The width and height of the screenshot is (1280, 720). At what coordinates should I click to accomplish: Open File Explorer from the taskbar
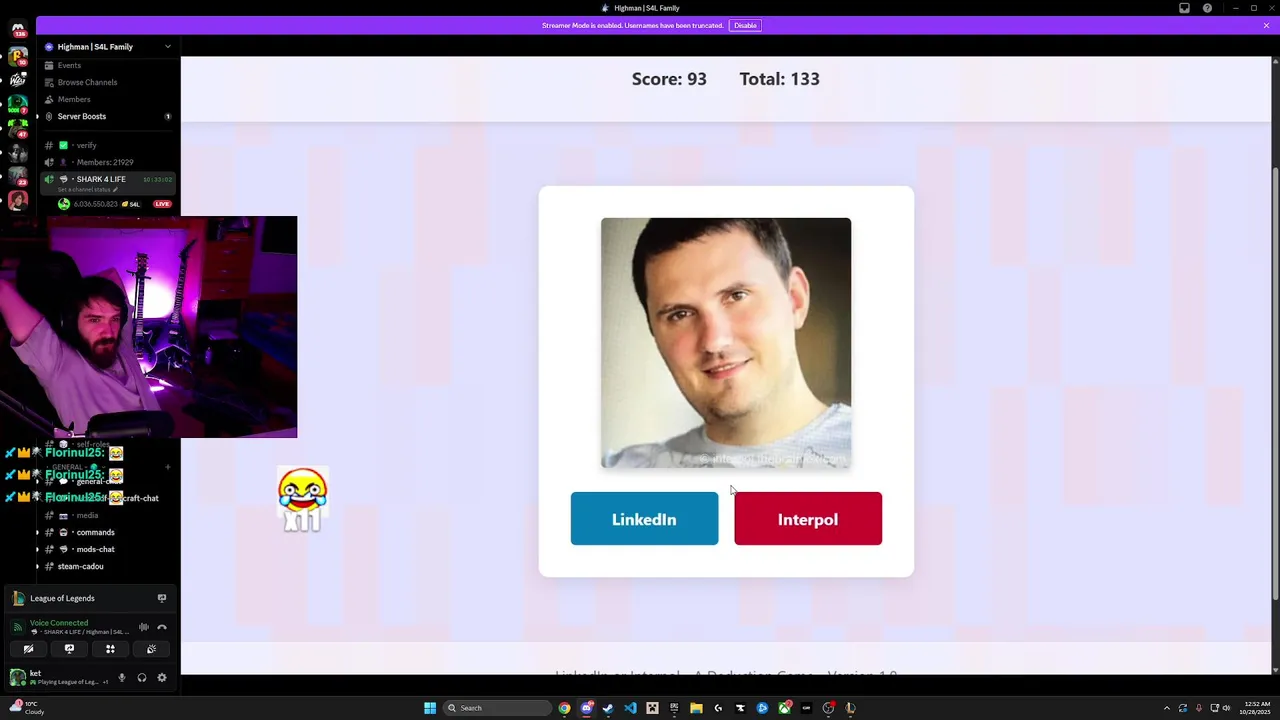pos(696,708)
